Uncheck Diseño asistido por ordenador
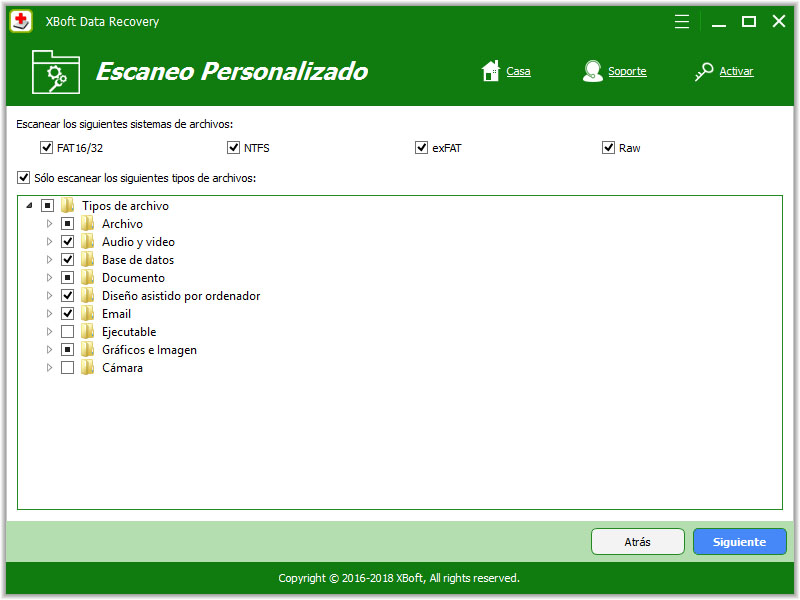 (x=67, y=295)
